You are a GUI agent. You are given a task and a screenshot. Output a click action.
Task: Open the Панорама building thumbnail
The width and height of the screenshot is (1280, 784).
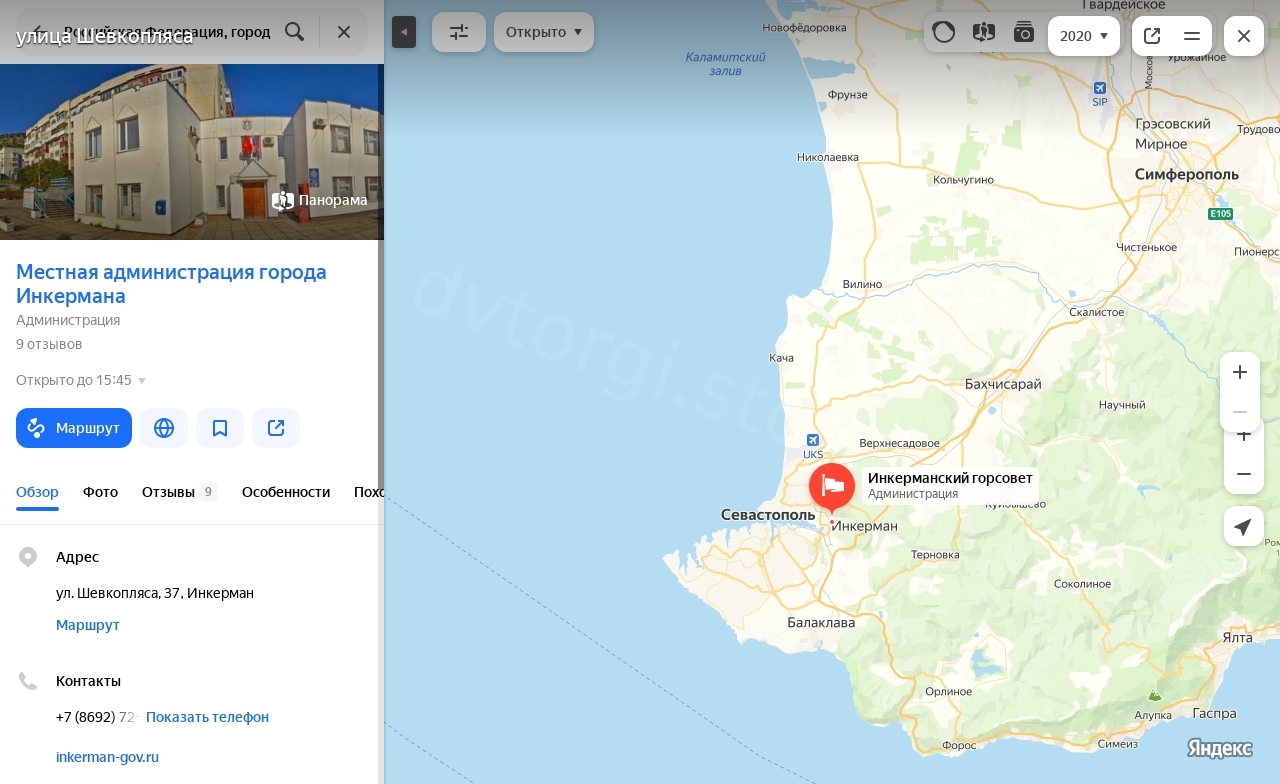point(320,200)
